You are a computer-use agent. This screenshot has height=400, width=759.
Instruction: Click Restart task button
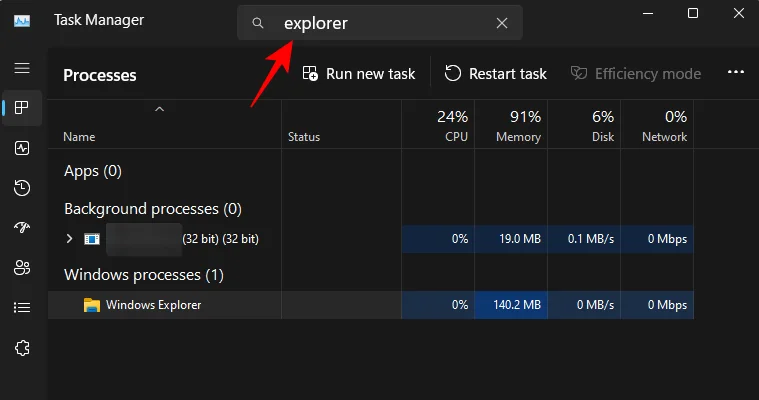(495, 74)
